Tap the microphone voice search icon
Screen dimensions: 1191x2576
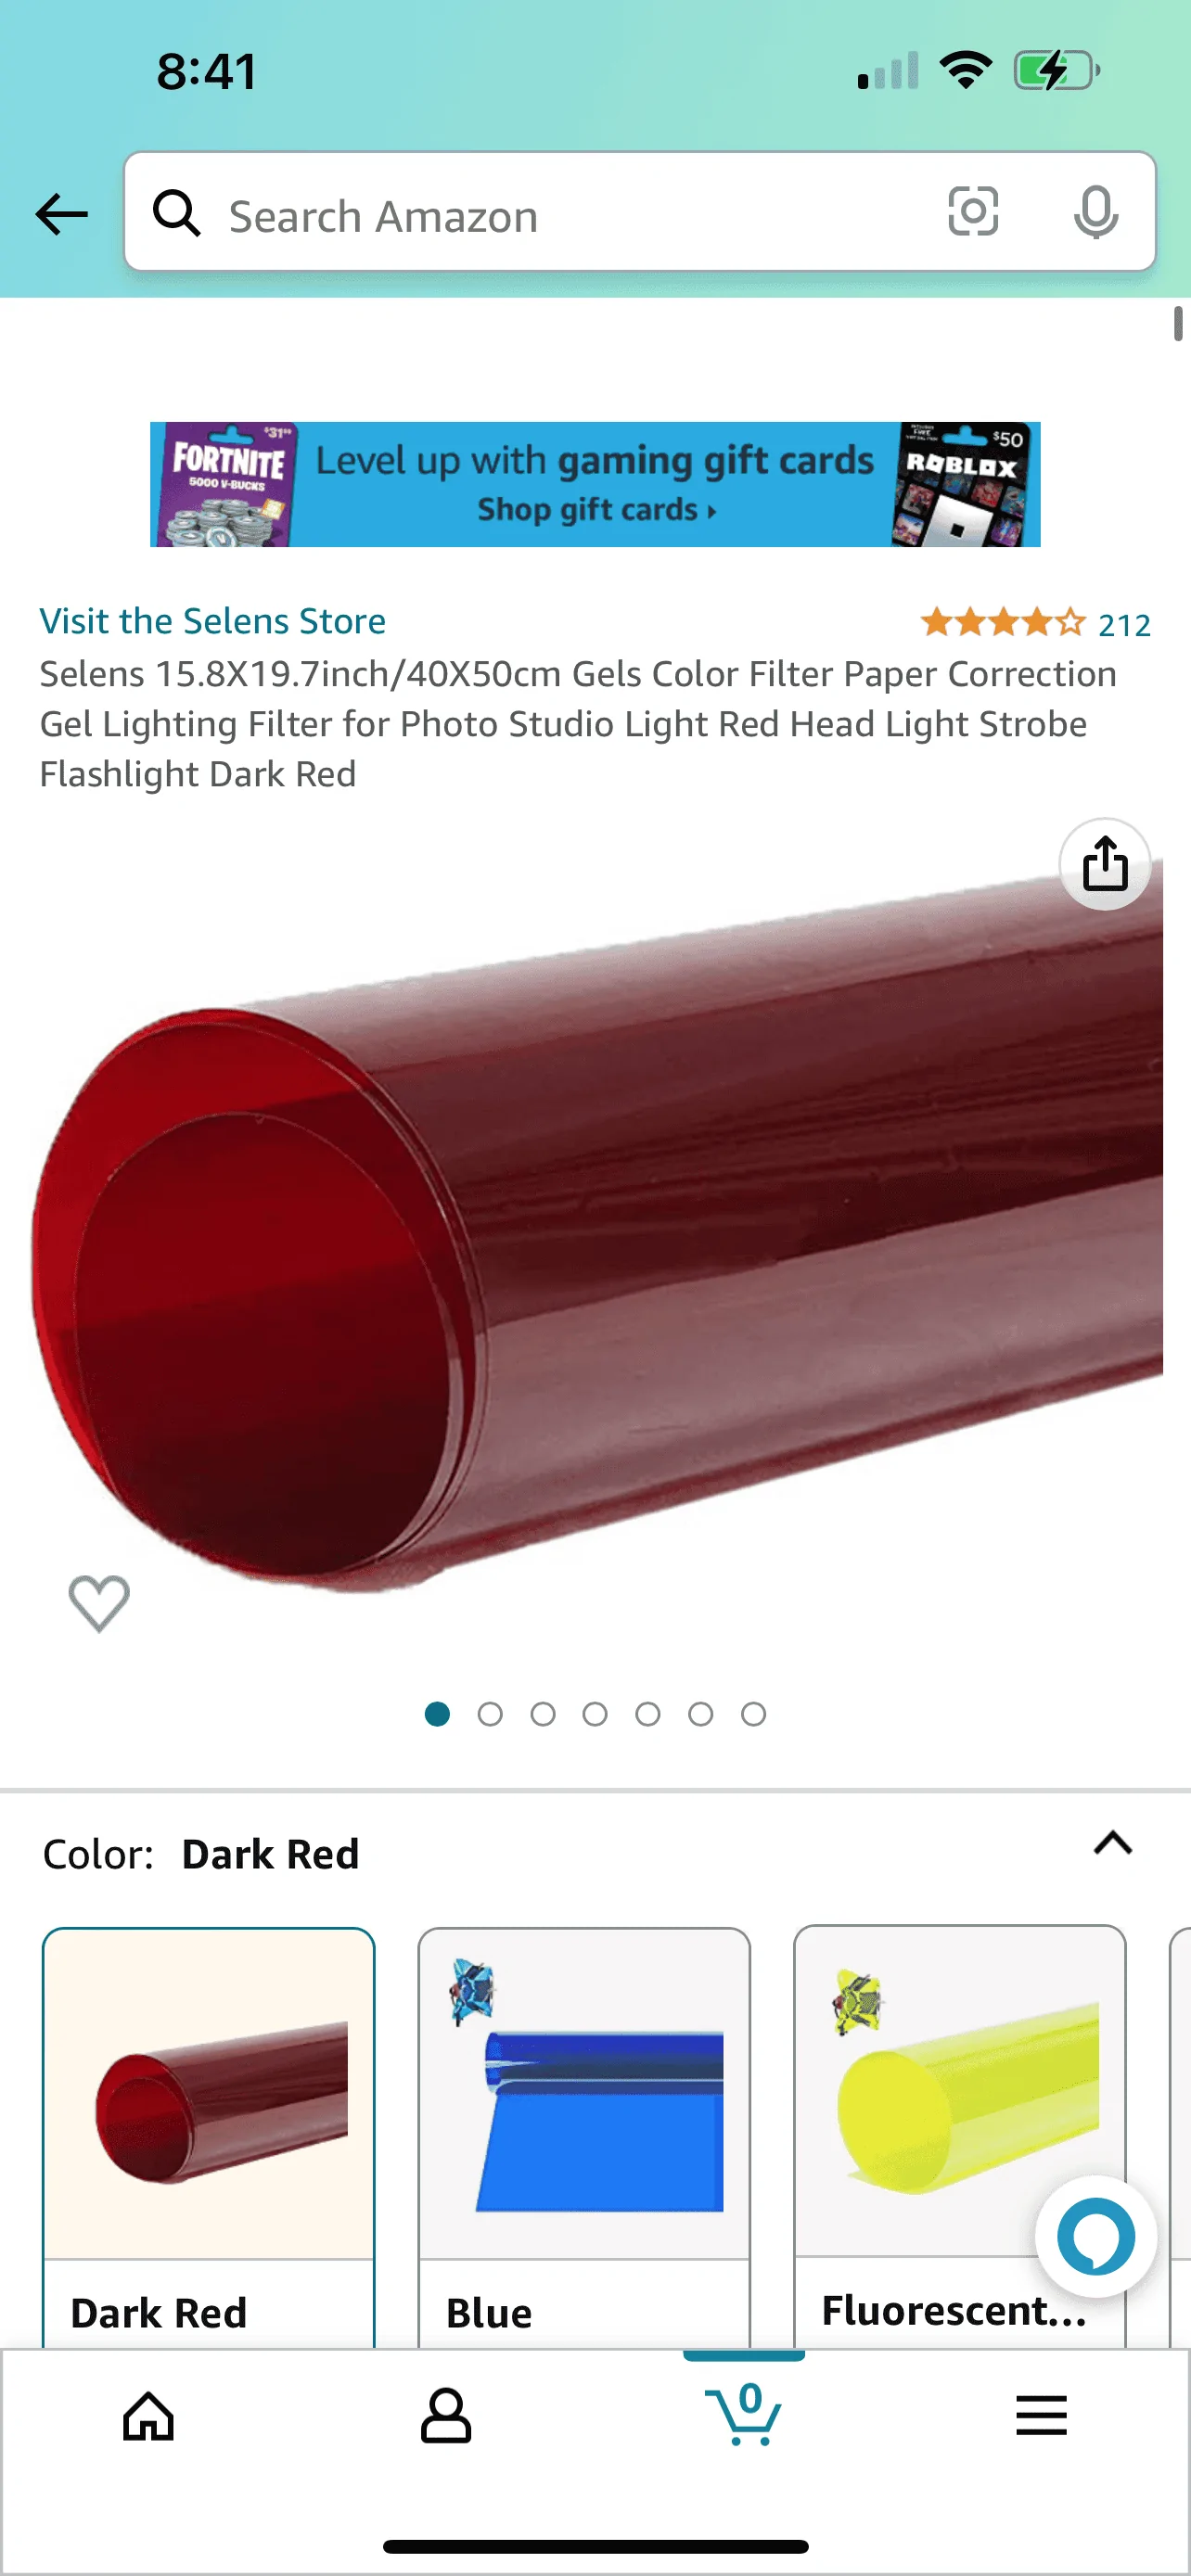1095,212
